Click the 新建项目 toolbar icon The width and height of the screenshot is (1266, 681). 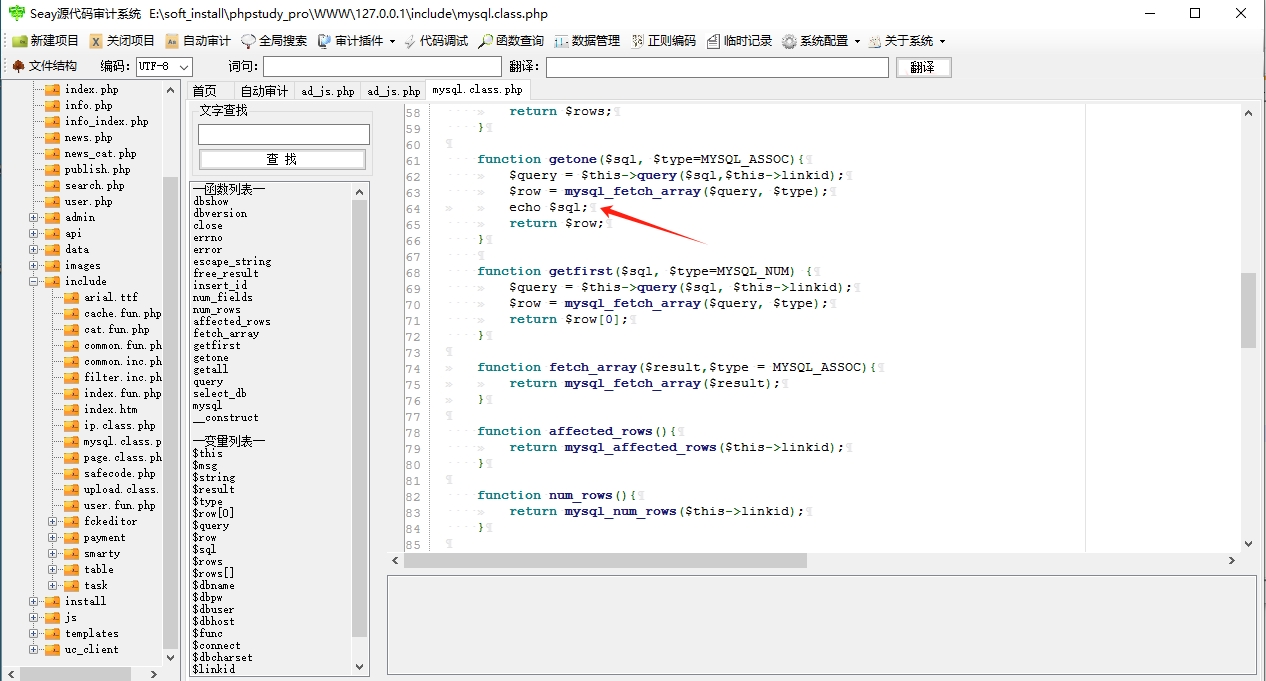20,41
